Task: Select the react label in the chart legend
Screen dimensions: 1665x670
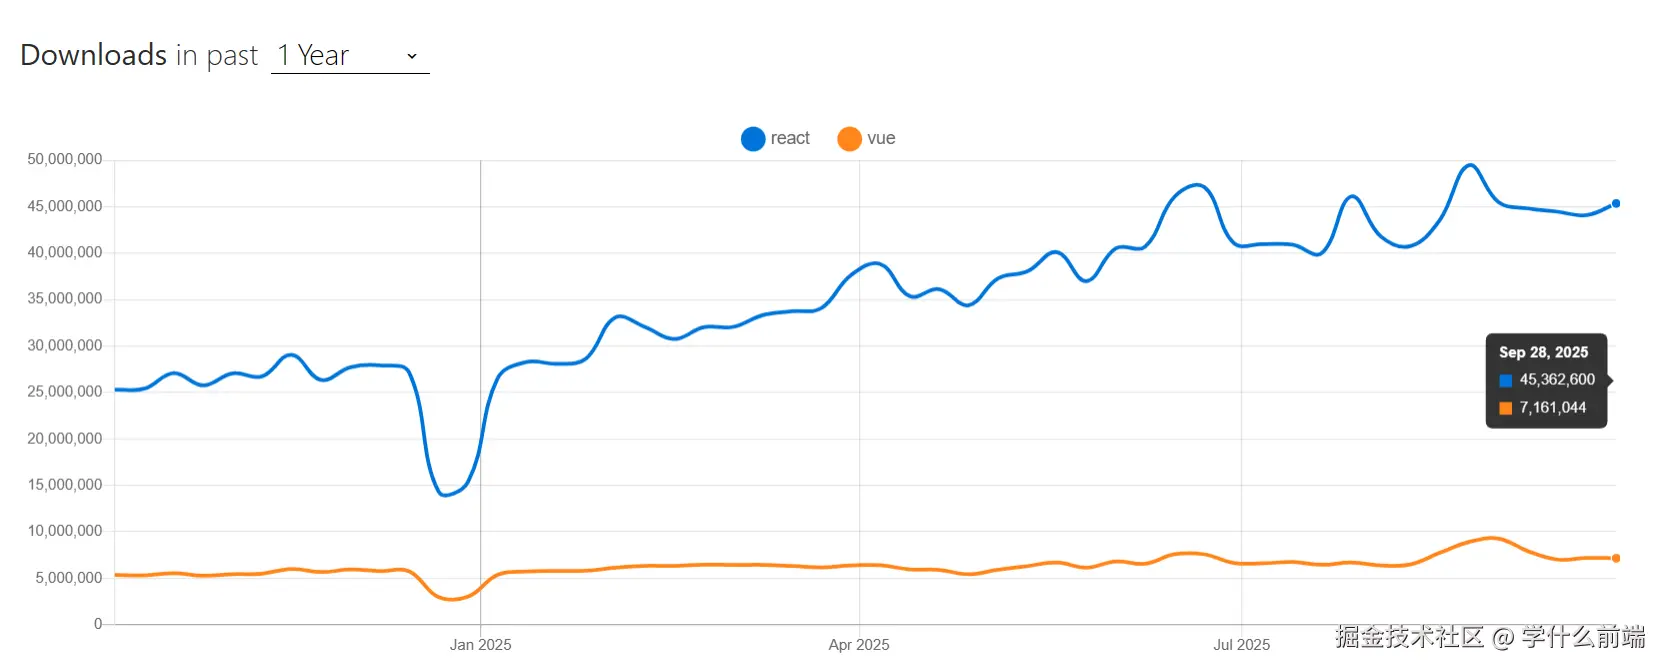Action: tap(789, 138)
